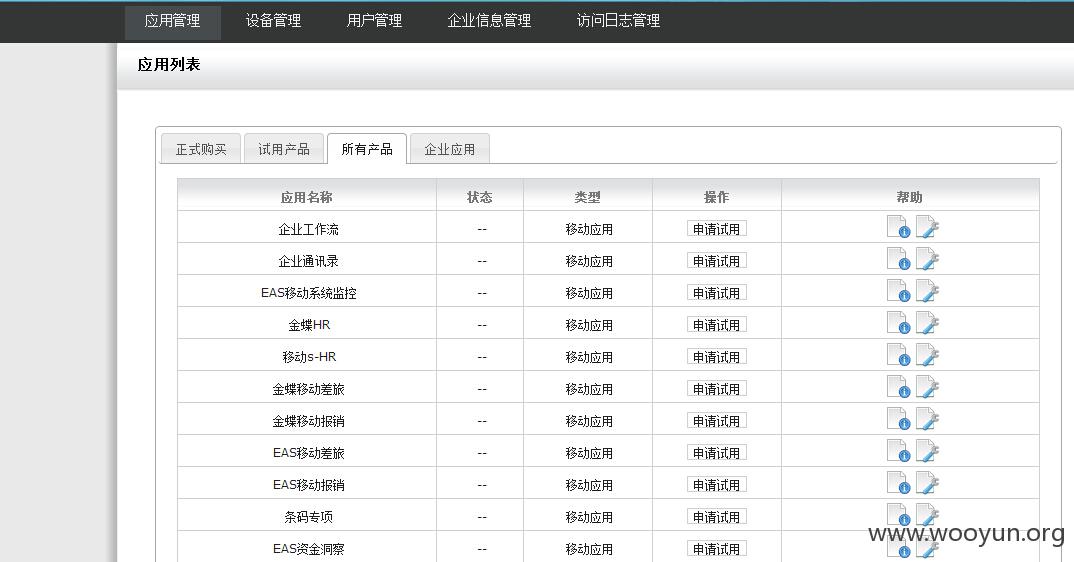Open info document icon for 条码专项
The height and width of the screenshot is (562, 1074).
(898, 515)
